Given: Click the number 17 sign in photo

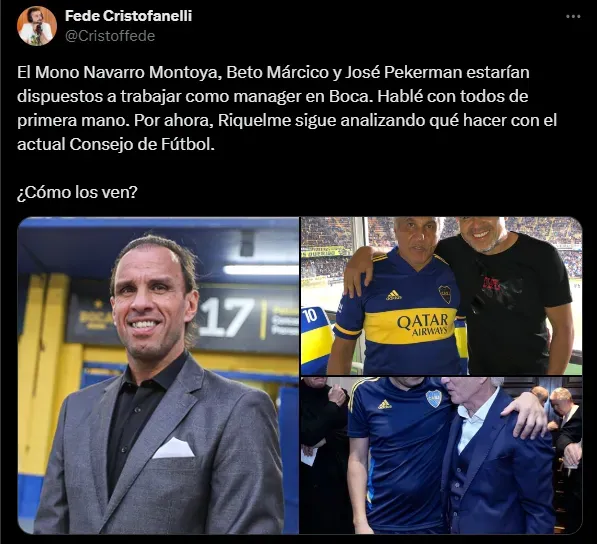Looking at the screenshot, I should point(226,318).
